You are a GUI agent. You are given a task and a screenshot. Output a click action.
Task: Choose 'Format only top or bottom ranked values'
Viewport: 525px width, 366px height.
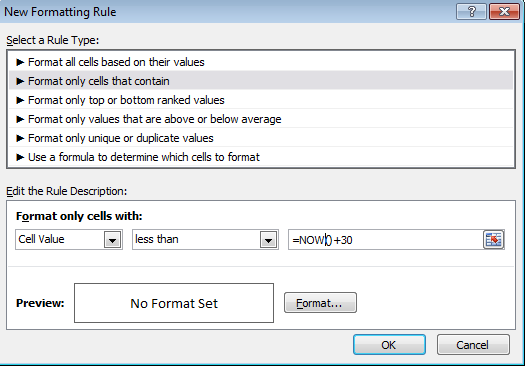tap(261, 100)
